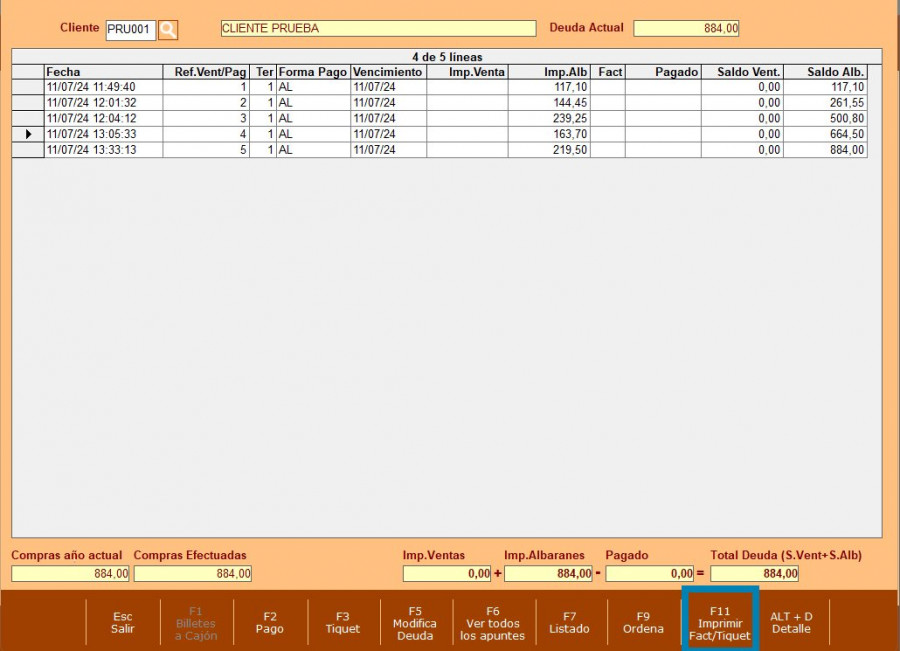Open the F2 Pago function
Image resolution: width=900 pixels, height=651 pixels.
(269, 623)
